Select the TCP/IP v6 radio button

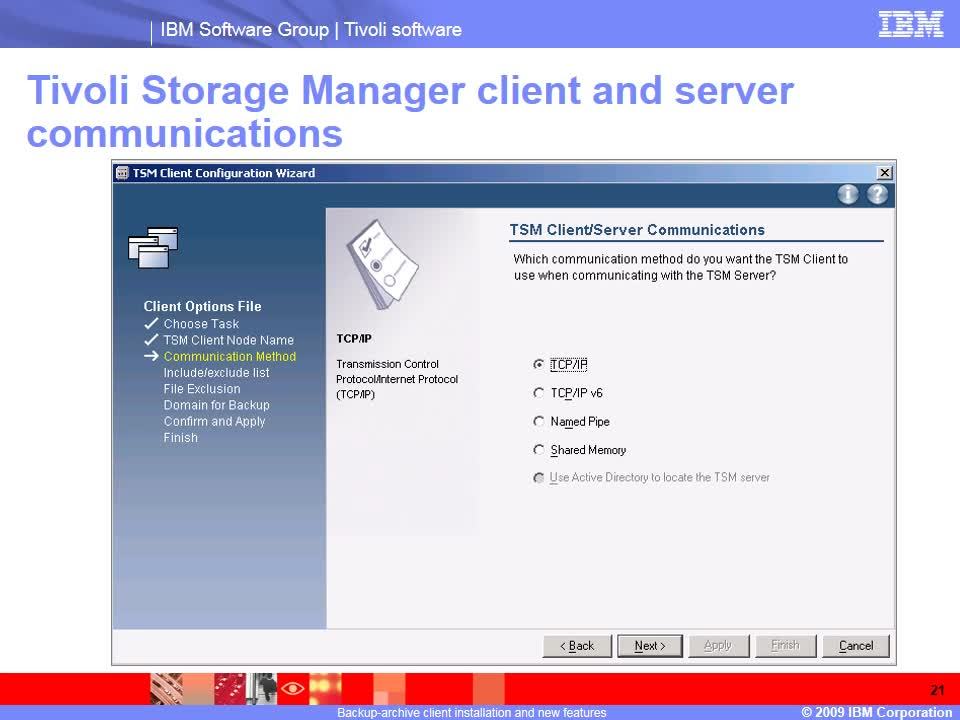click(x=538, y=392)
